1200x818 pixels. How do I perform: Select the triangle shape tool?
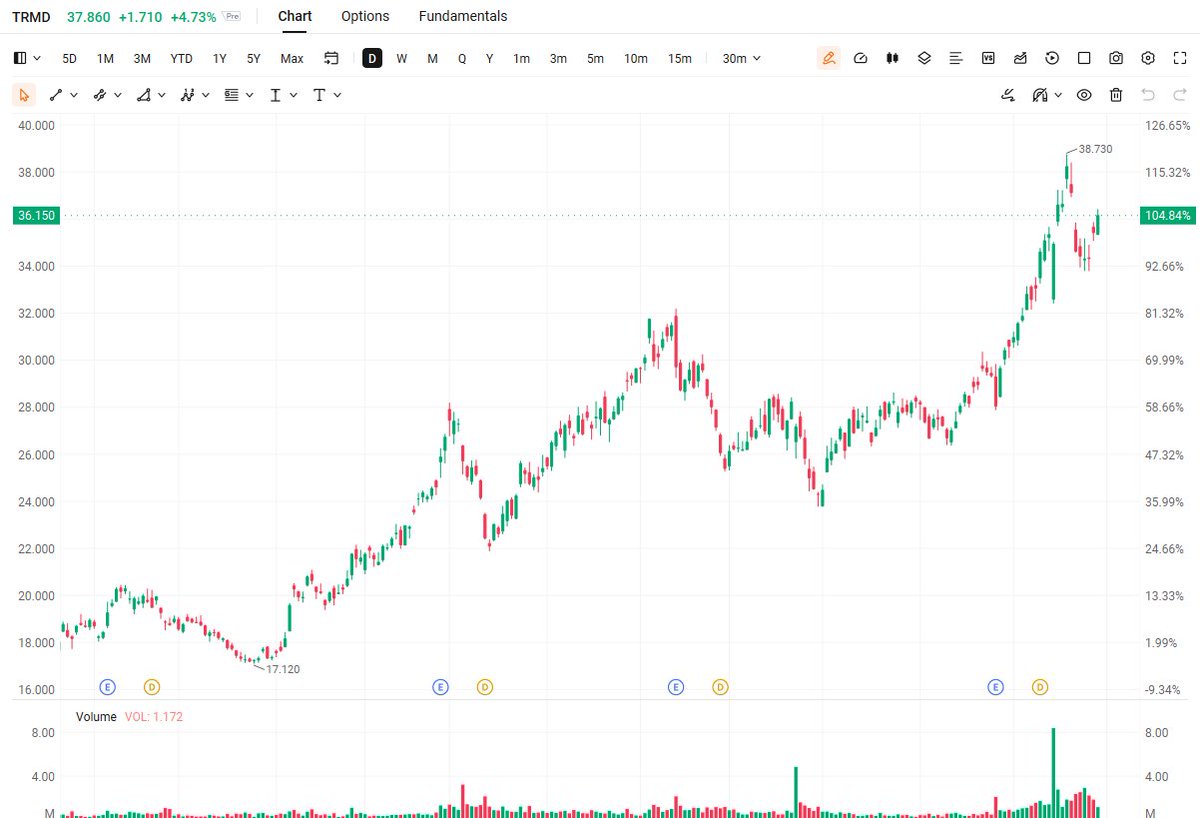click(x=144, y=95)
